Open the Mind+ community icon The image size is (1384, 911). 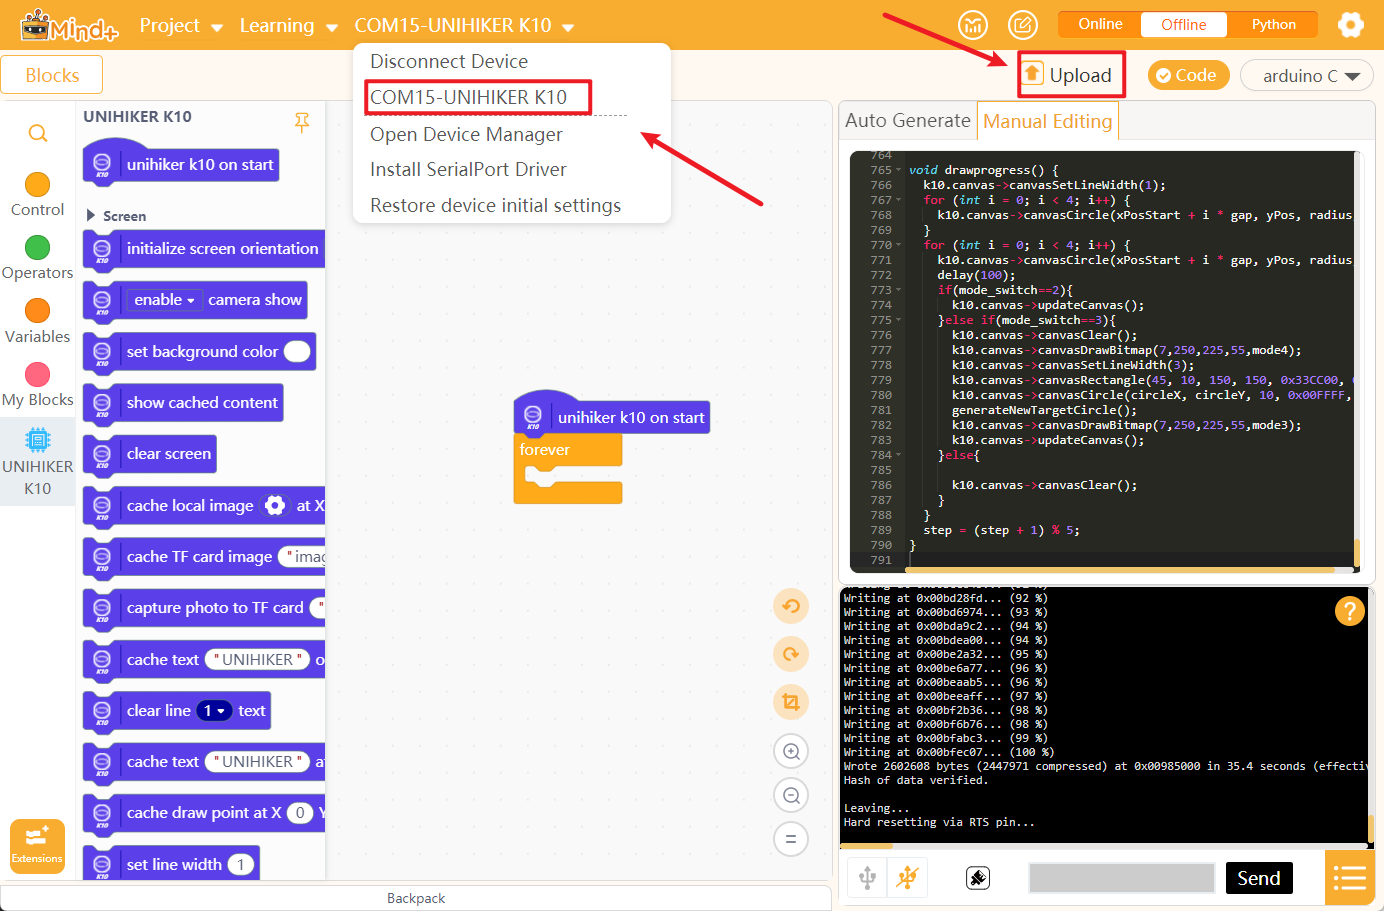[973, 25]
